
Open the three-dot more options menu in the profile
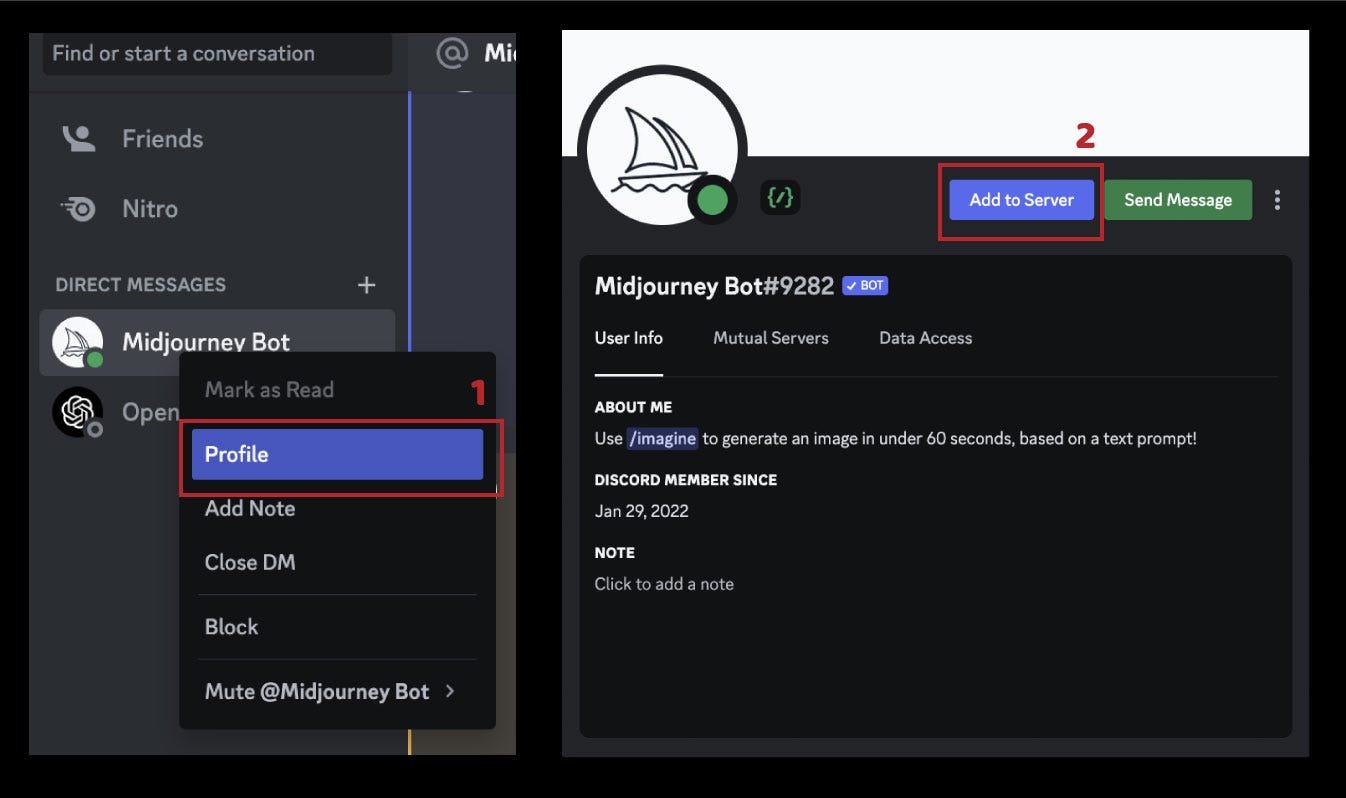1277,200
